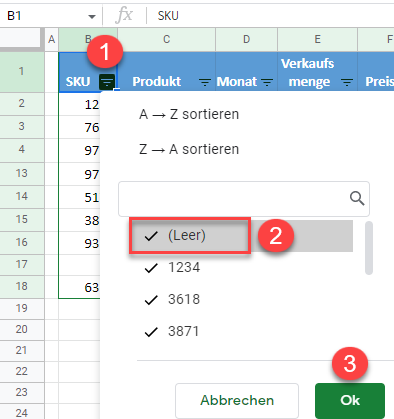Viewport: 394px width, 419px height.
Task: Click the fx formula icon
Action: [x=124, y=15]
